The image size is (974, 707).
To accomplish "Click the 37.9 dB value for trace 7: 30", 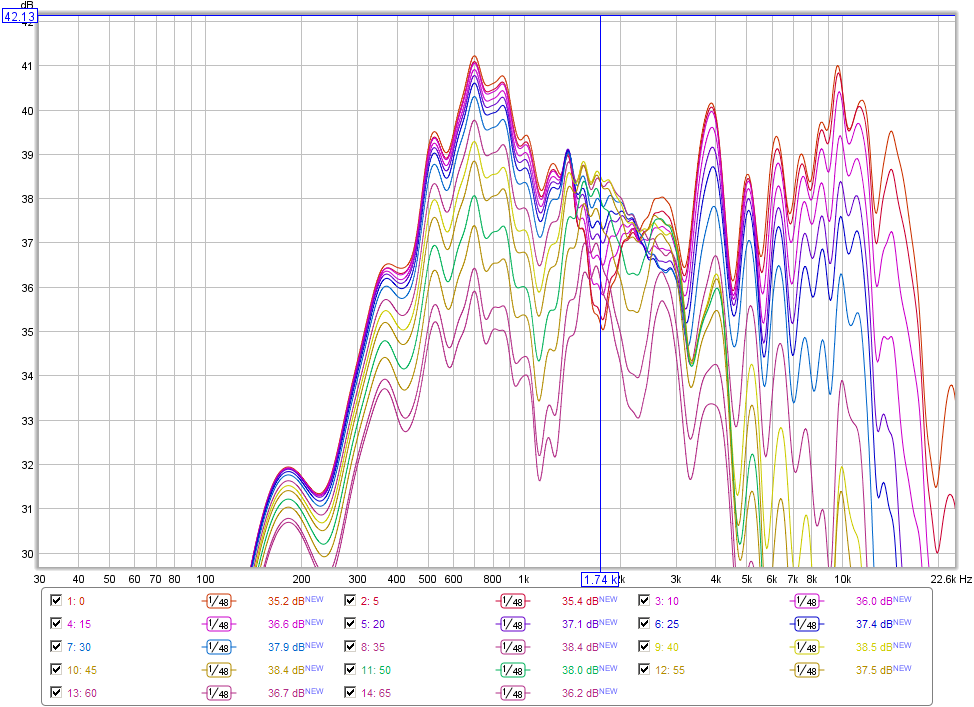I will tap(286, 647).
